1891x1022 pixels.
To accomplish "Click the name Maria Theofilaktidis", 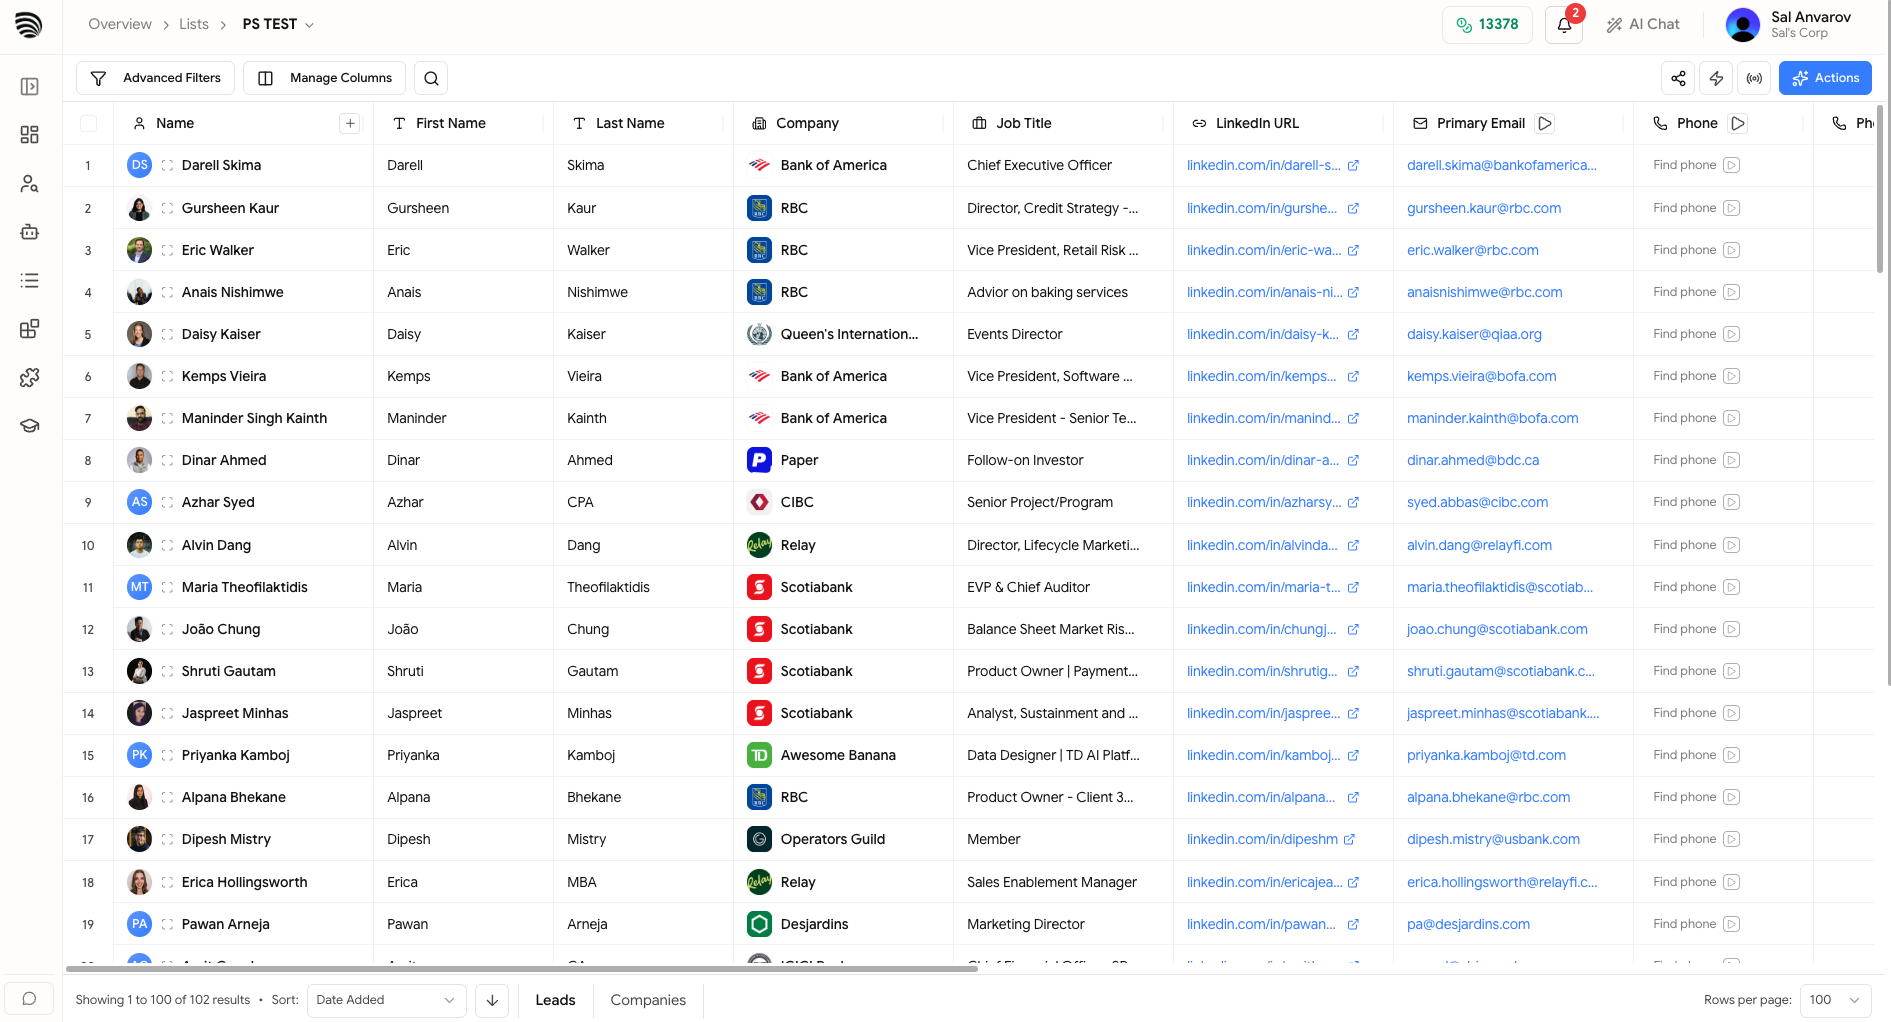I will [245, 587].
